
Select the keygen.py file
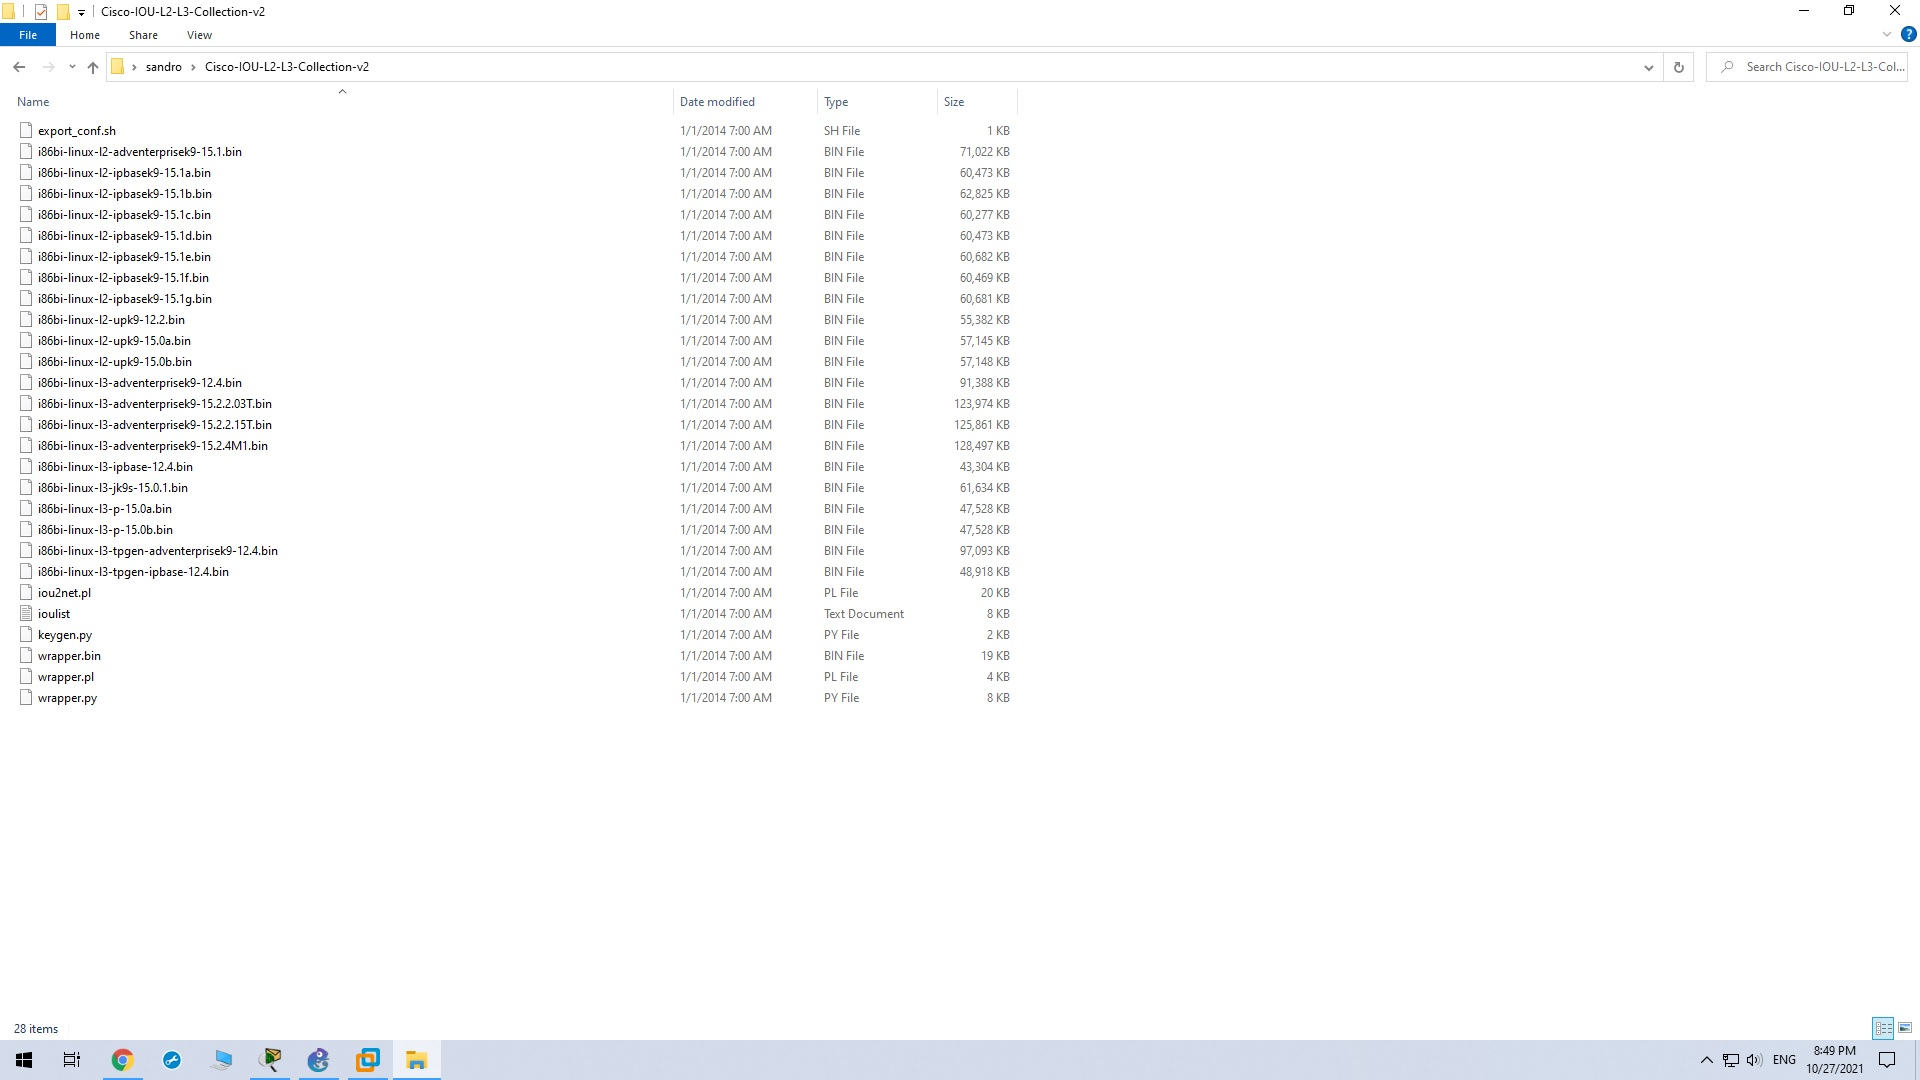65,635
